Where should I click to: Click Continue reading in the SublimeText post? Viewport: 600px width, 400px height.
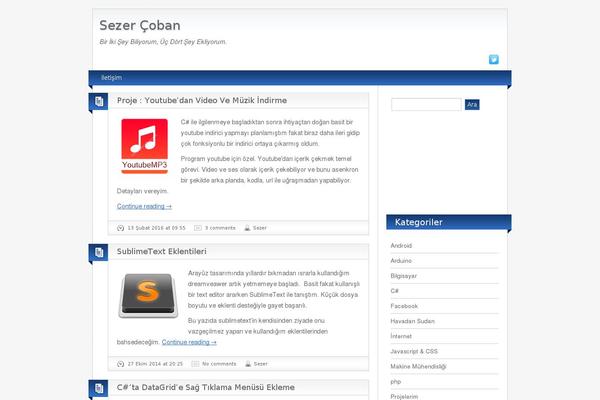click(x=189, y=342)
